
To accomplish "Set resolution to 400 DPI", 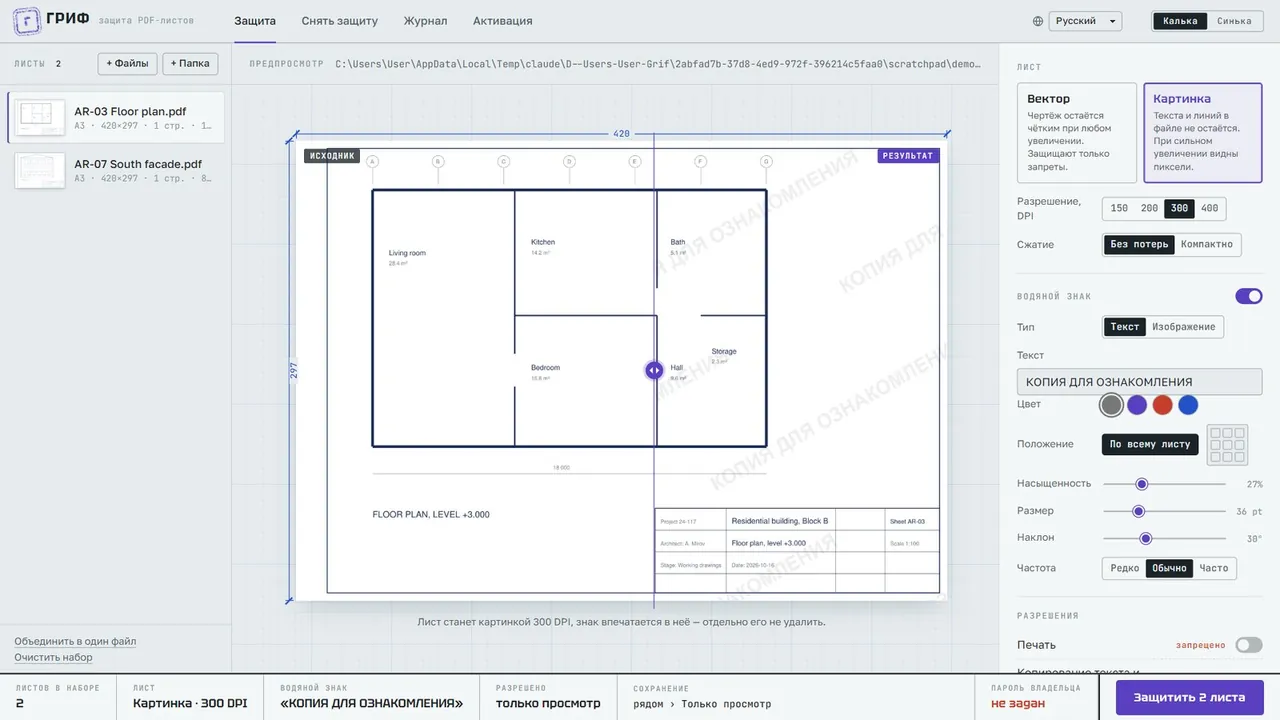I will tap(1210, 209).
